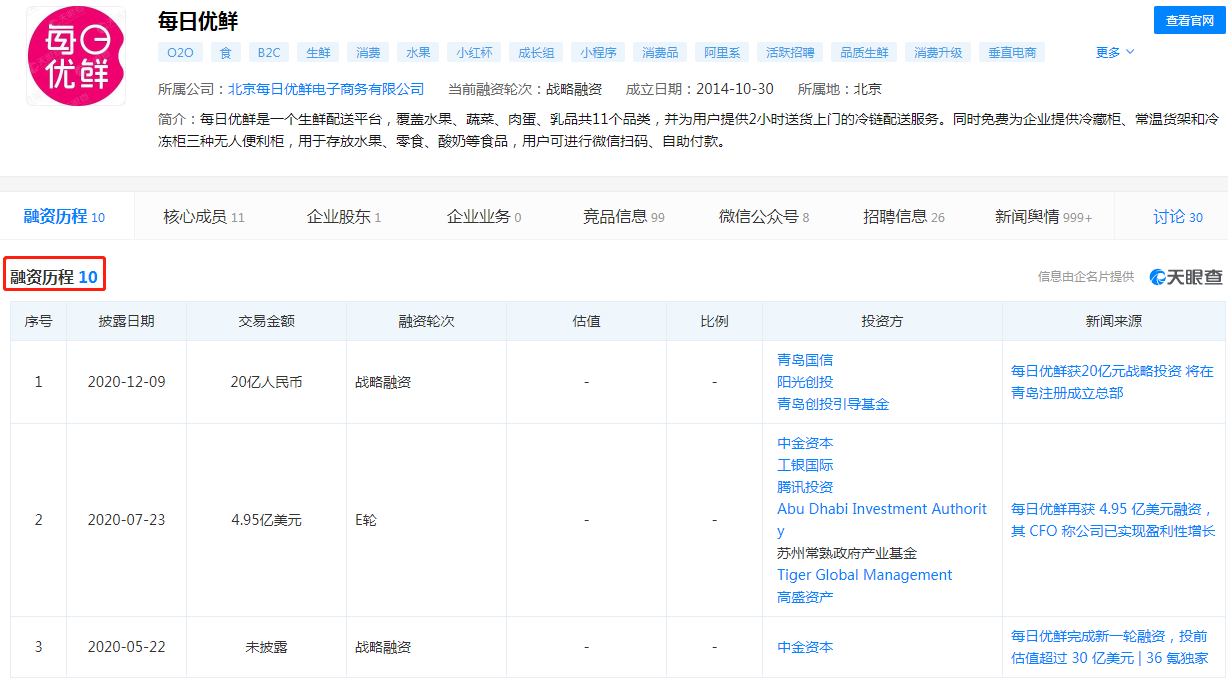This screenshot has height=678, width=1228.
Task: Open the 微信公众号 tab
Action: point(764,216)
